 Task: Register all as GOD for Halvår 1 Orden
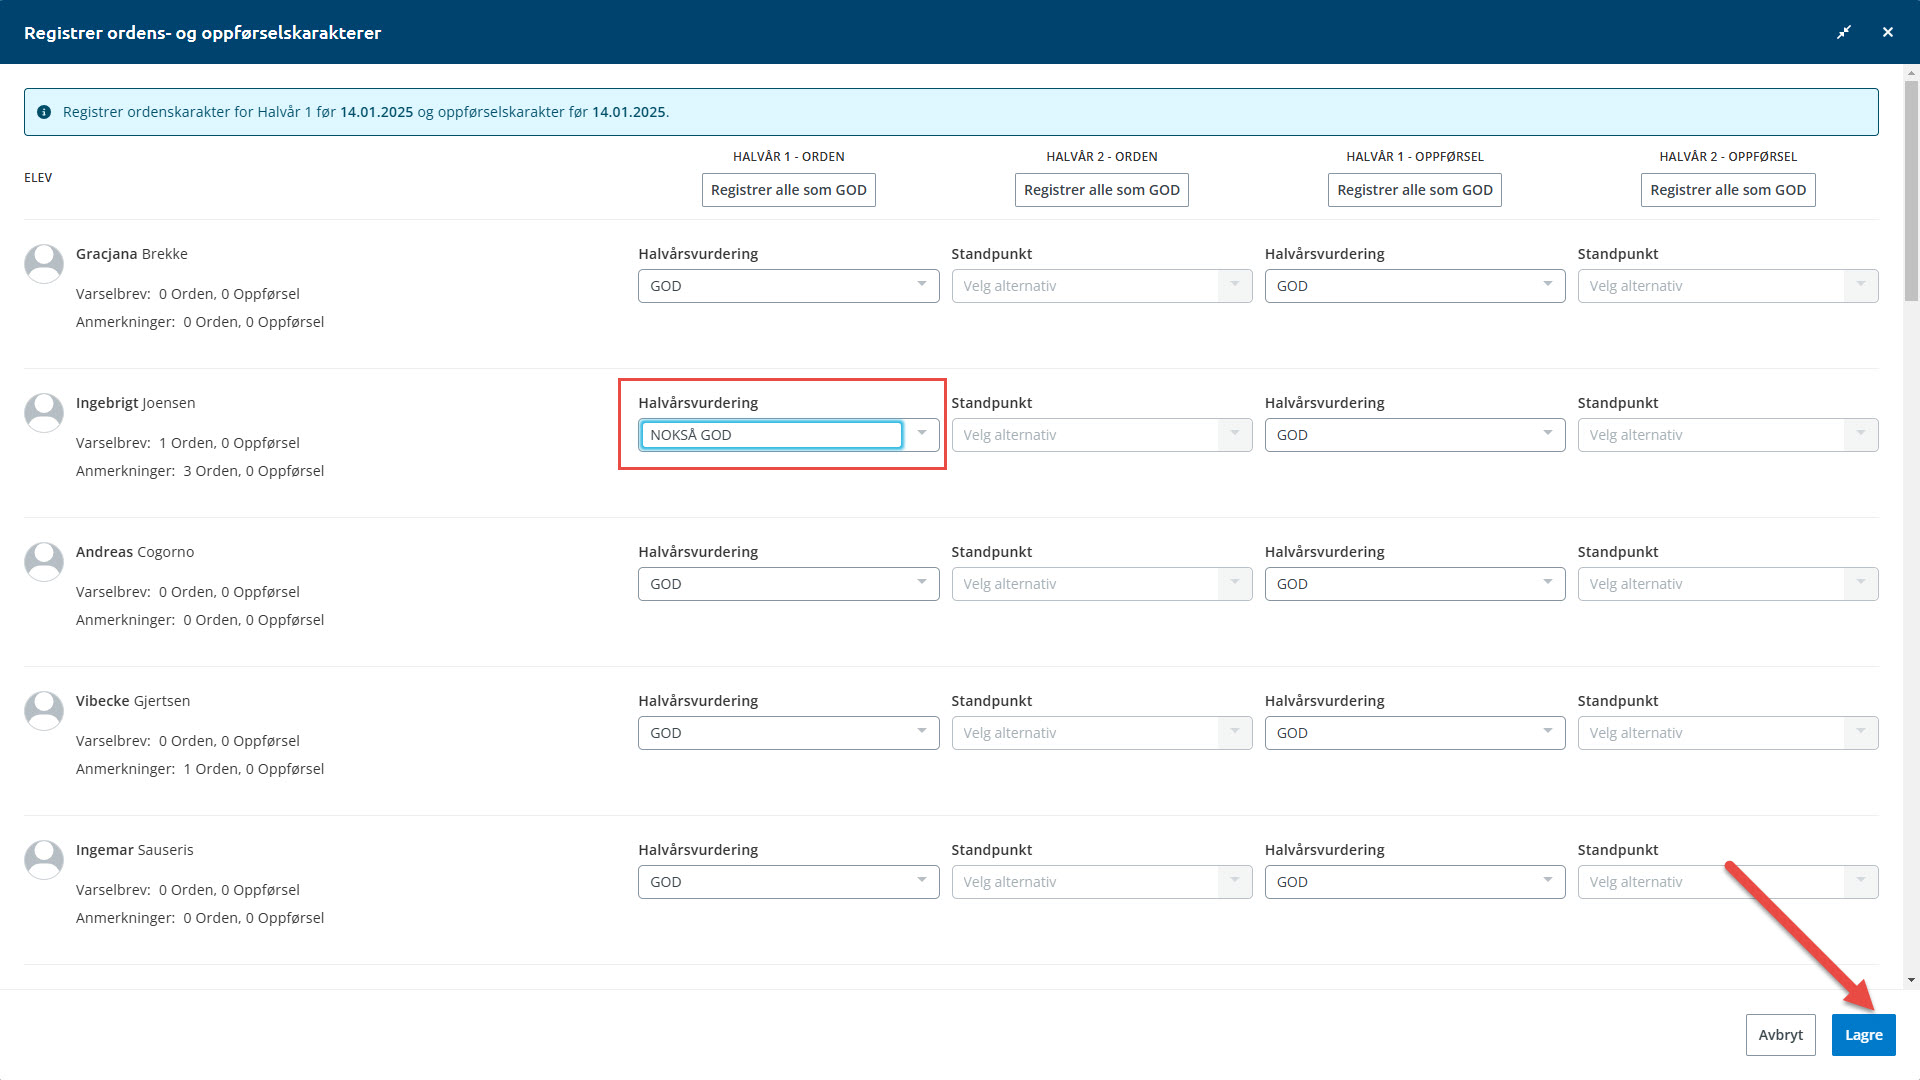click(x=788, y=190)
